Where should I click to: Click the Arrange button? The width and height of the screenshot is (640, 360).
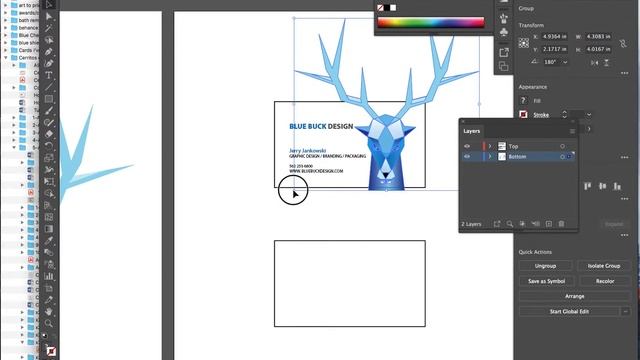click(574, 296)
